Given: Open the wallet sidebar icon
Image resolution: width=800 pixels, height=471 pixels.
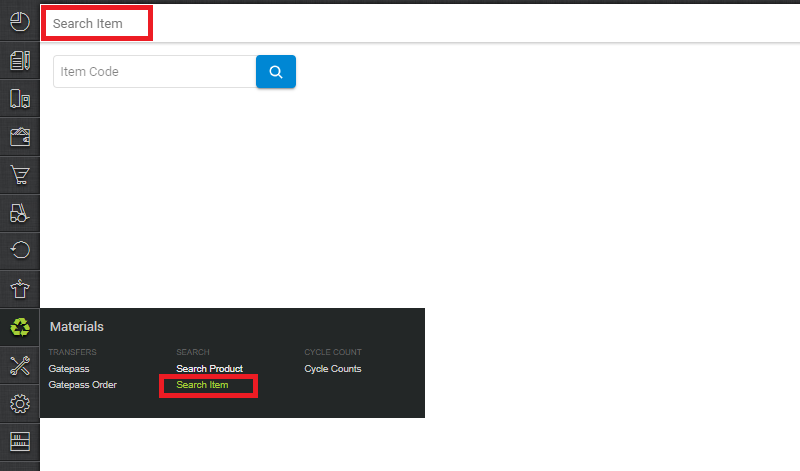Looking at the screenshot, I should (x=20, y=137).
